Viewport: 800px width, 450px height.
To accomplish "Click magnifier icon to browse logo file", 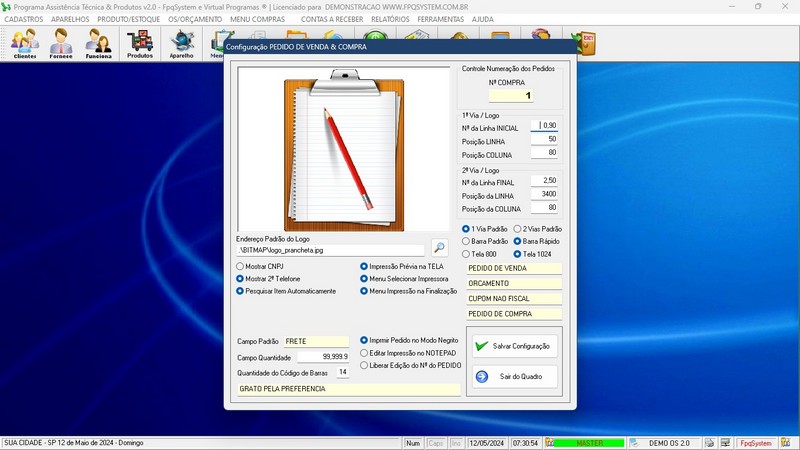I will click(x=439, y=248).
